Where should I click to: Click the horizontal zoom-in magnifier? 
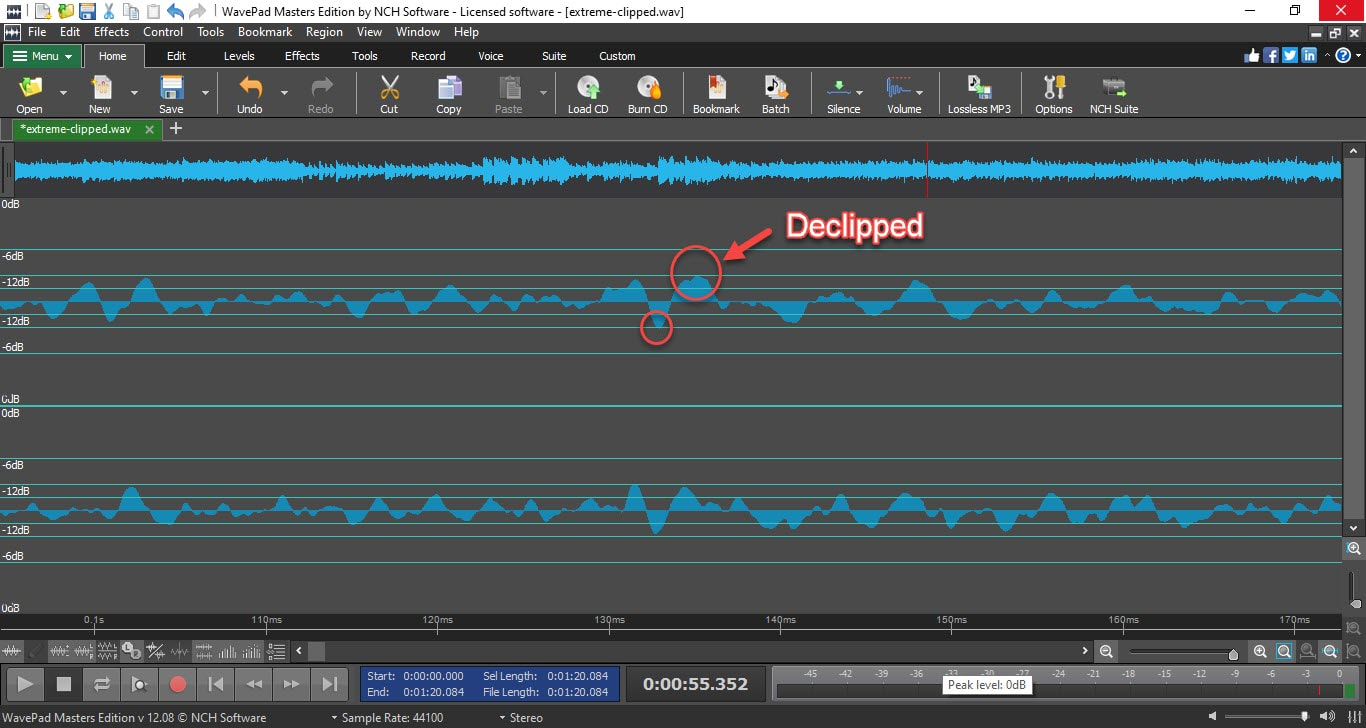point(1260,651)
